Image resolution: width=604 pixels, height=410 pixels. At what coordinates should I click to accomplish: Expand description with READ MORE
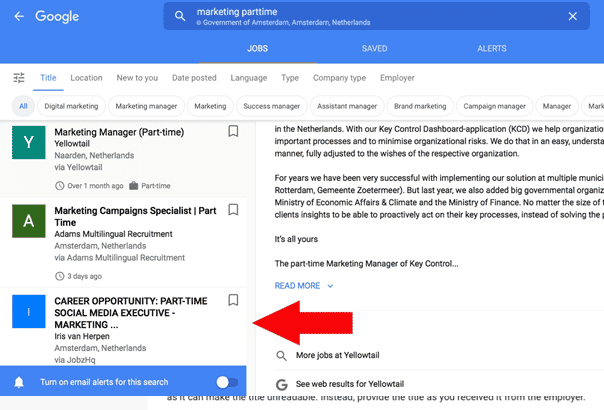(297, 286)
